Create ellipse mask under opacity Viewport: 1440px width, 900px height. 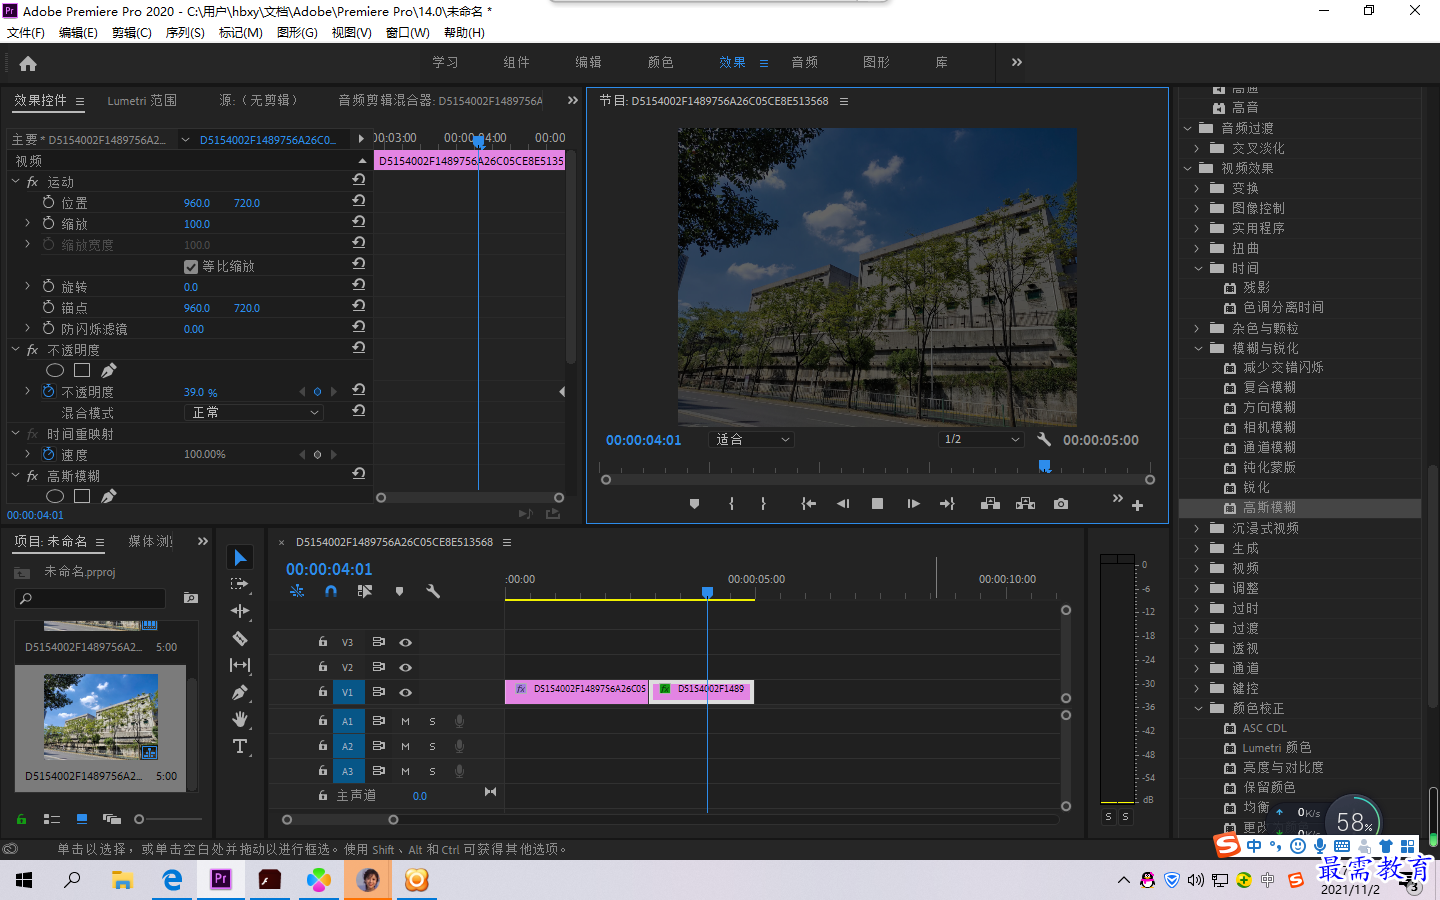55,370
